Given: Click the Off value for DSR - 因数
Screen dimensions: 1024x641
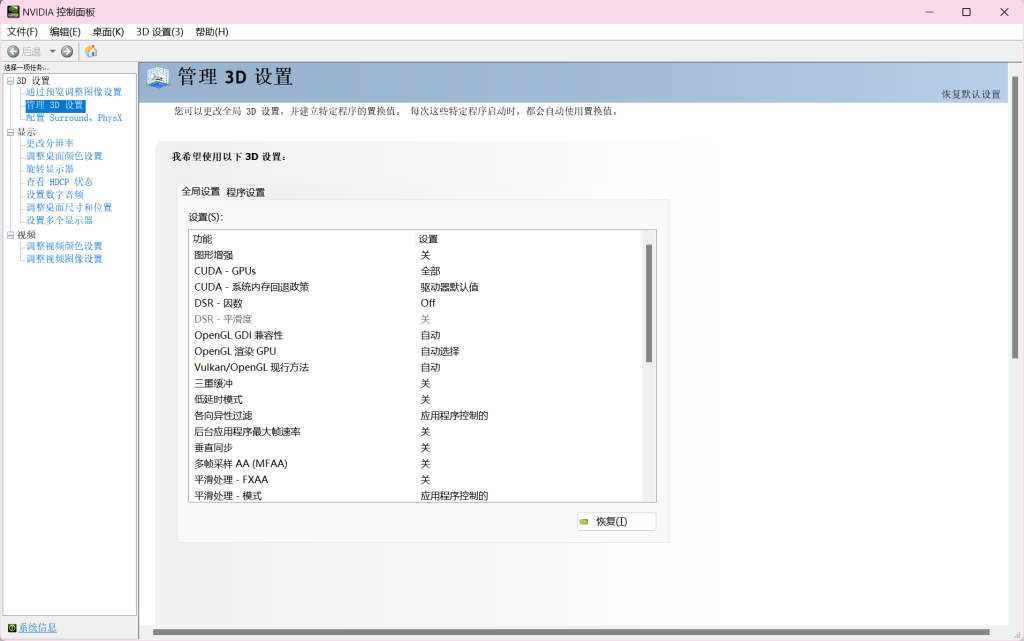Looking at the screenshot, I should [428, 303].
